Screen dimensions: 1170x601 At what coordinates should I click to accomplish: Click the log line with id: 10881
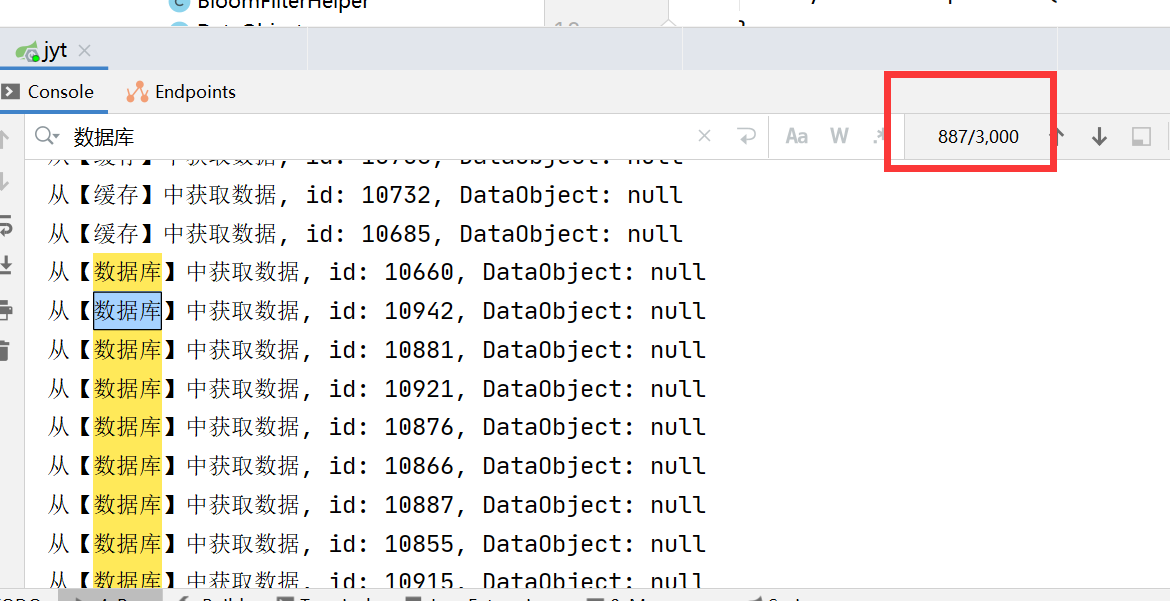(377, 349)
